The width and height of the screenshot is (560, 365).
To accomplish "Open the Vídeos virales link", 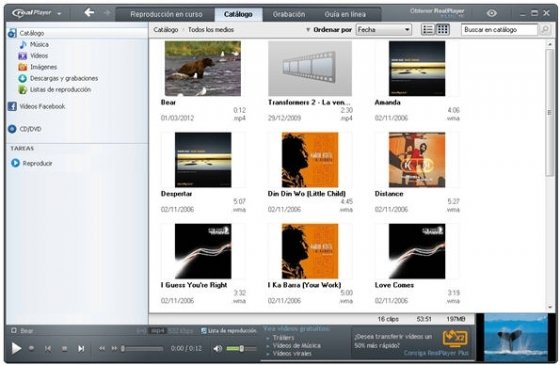I will [x=292, y=353].
